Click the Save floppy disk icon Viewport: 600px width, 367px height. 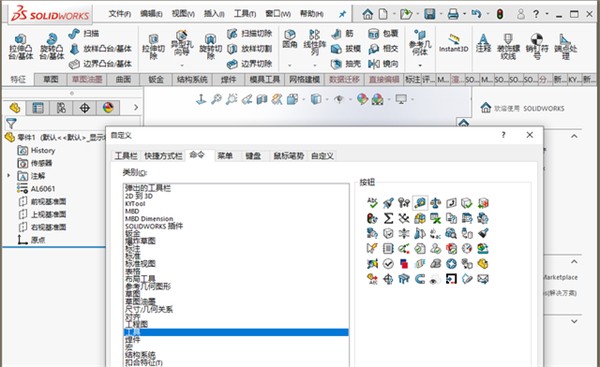[x=430, y=14]
